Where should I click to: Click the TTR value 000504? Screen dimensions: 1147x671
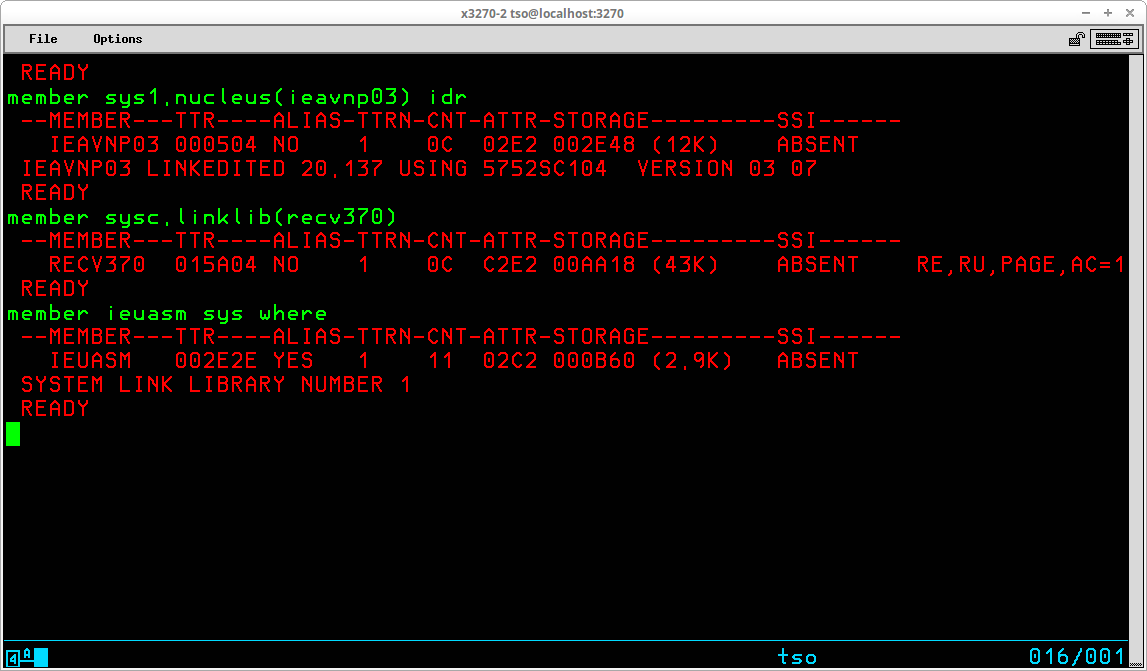[x=216, y=145]
